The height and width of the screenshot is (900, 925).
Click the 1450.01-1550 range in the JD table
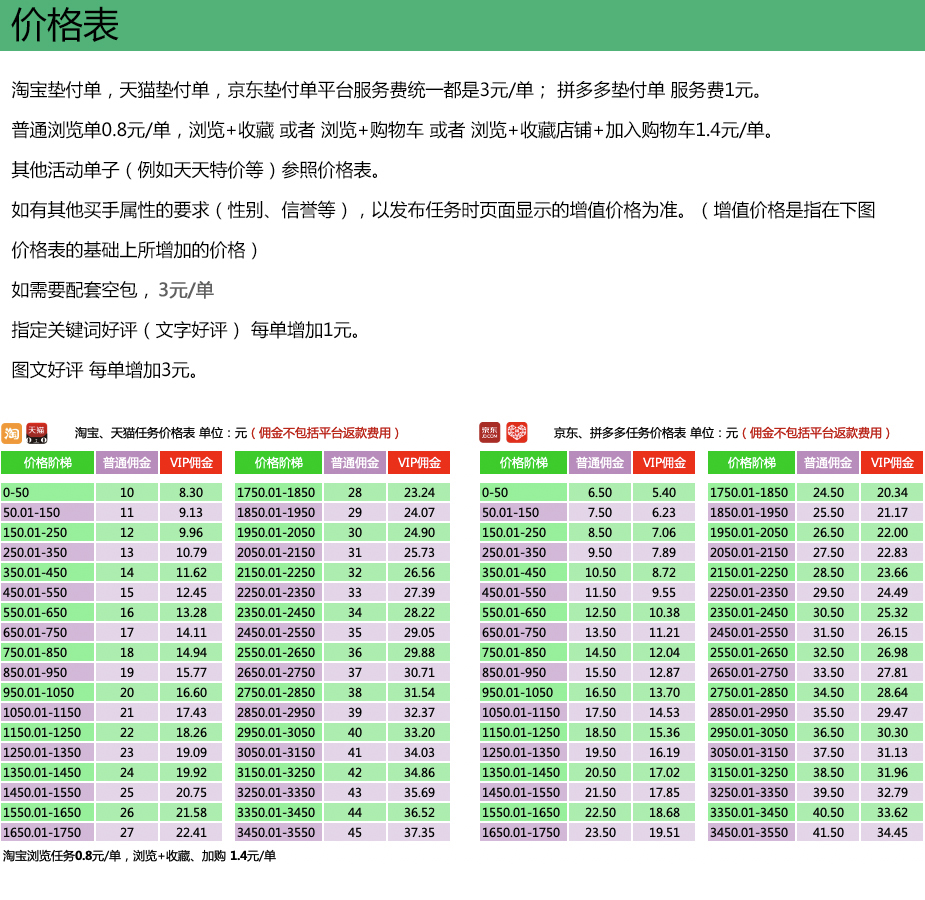[524, 793]
